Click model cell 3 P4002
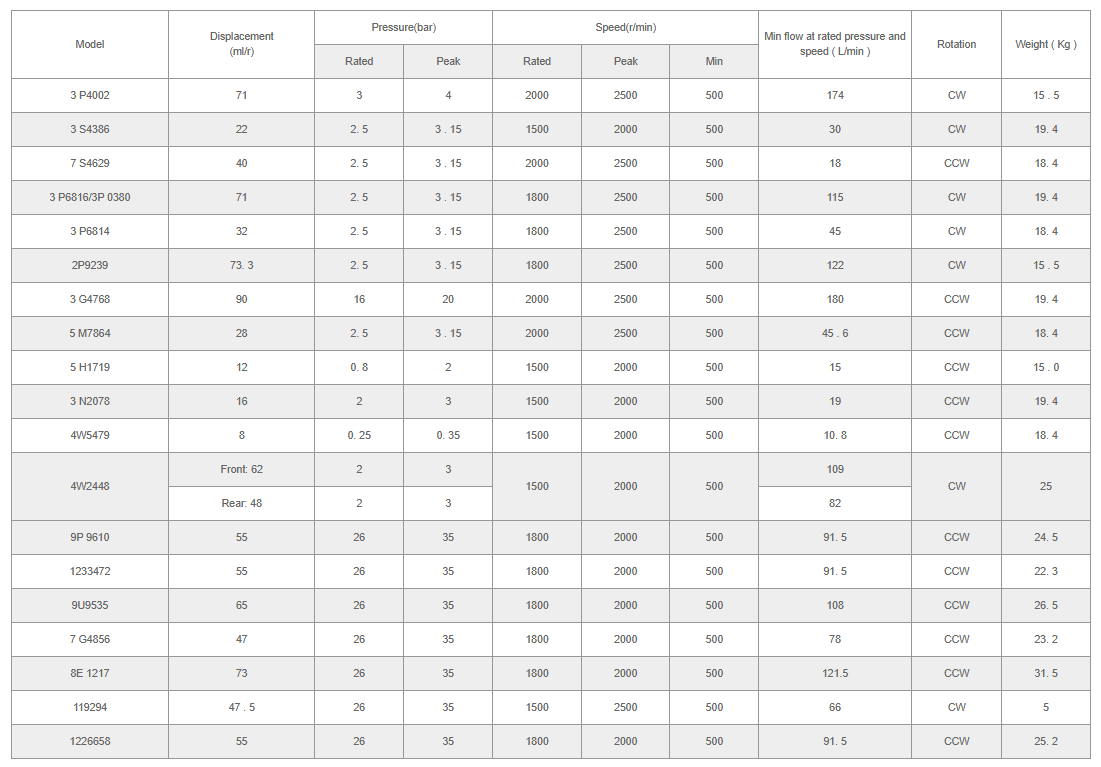The height and width of the screenshot is (767, 1101). (90, 95)
